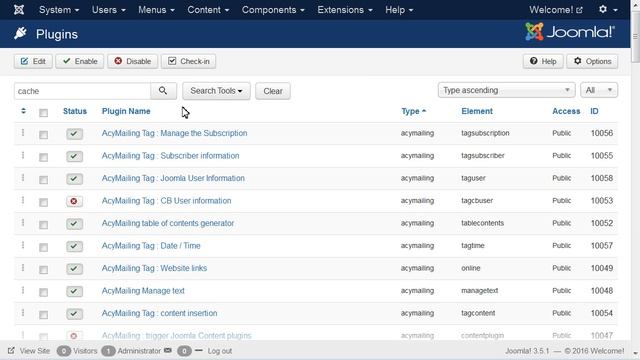Select checkbox for CB User information plugin
The width and height of the screenshot is (640, 360).
click(43, 202)
